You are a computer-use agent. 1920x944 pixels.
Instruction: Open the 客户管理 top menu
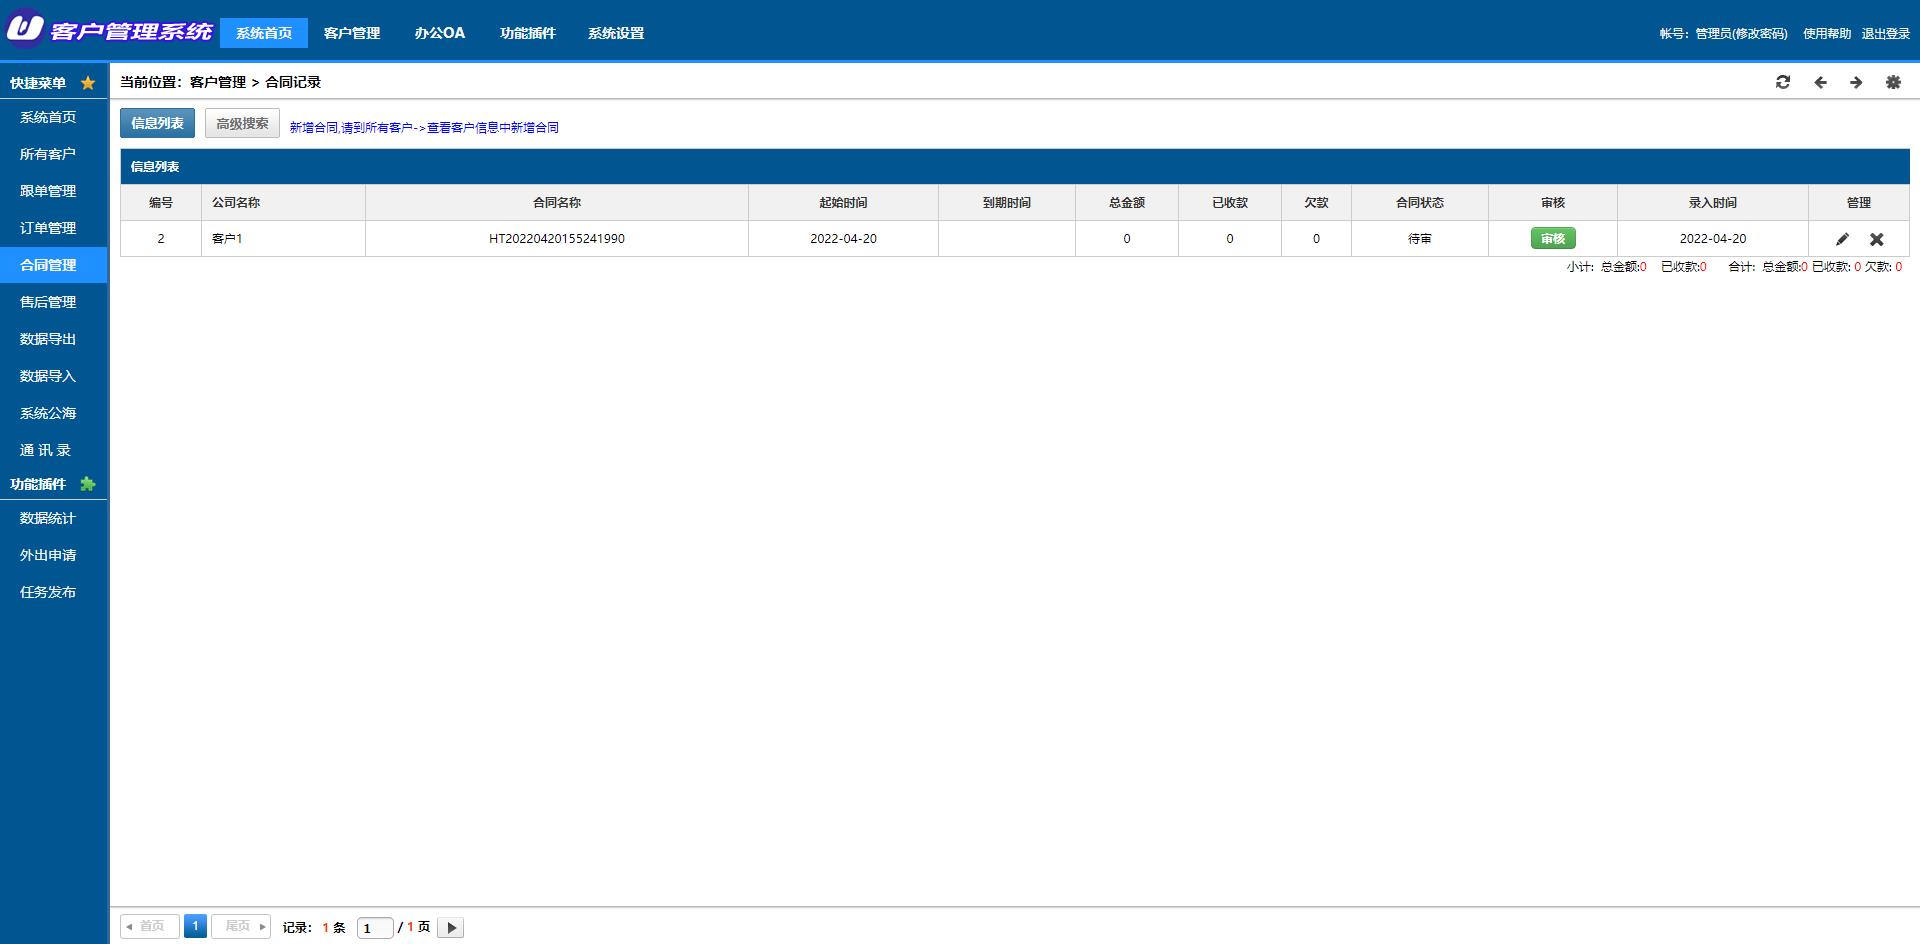(x=352, y=33)
